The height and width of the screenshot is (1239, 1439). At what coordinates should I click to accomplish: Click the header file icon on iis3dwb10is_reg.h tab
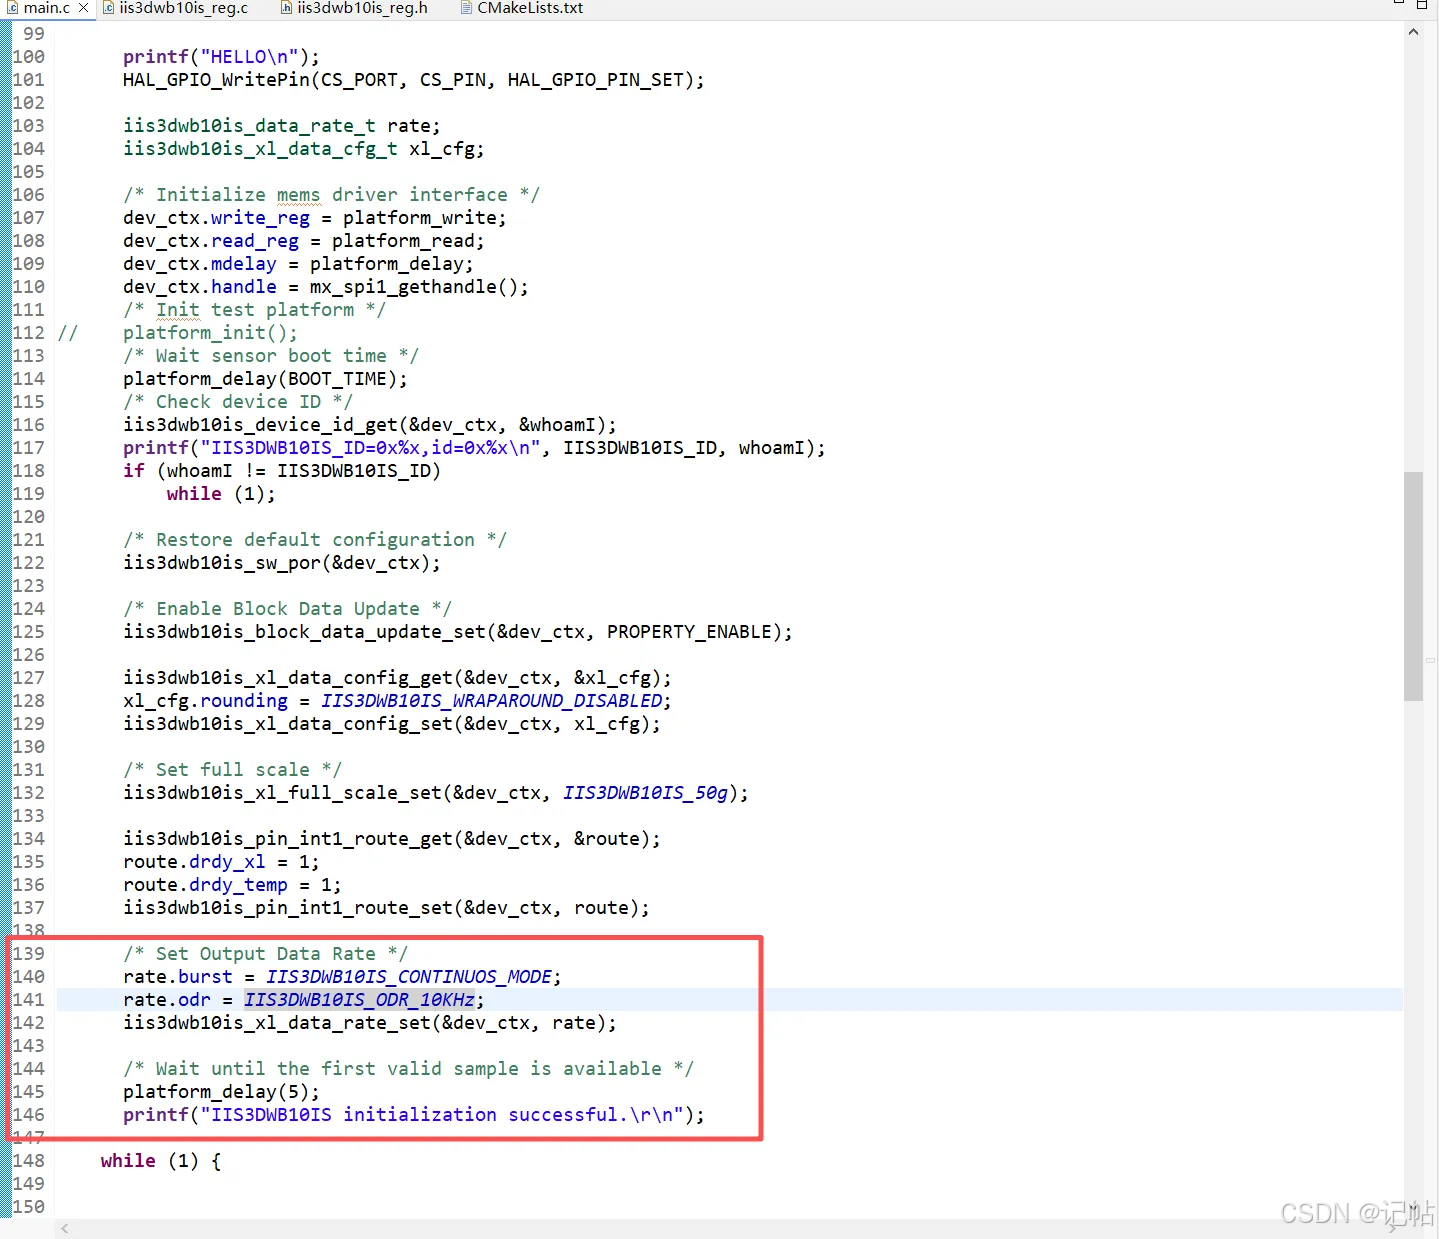tap(286, 8)
